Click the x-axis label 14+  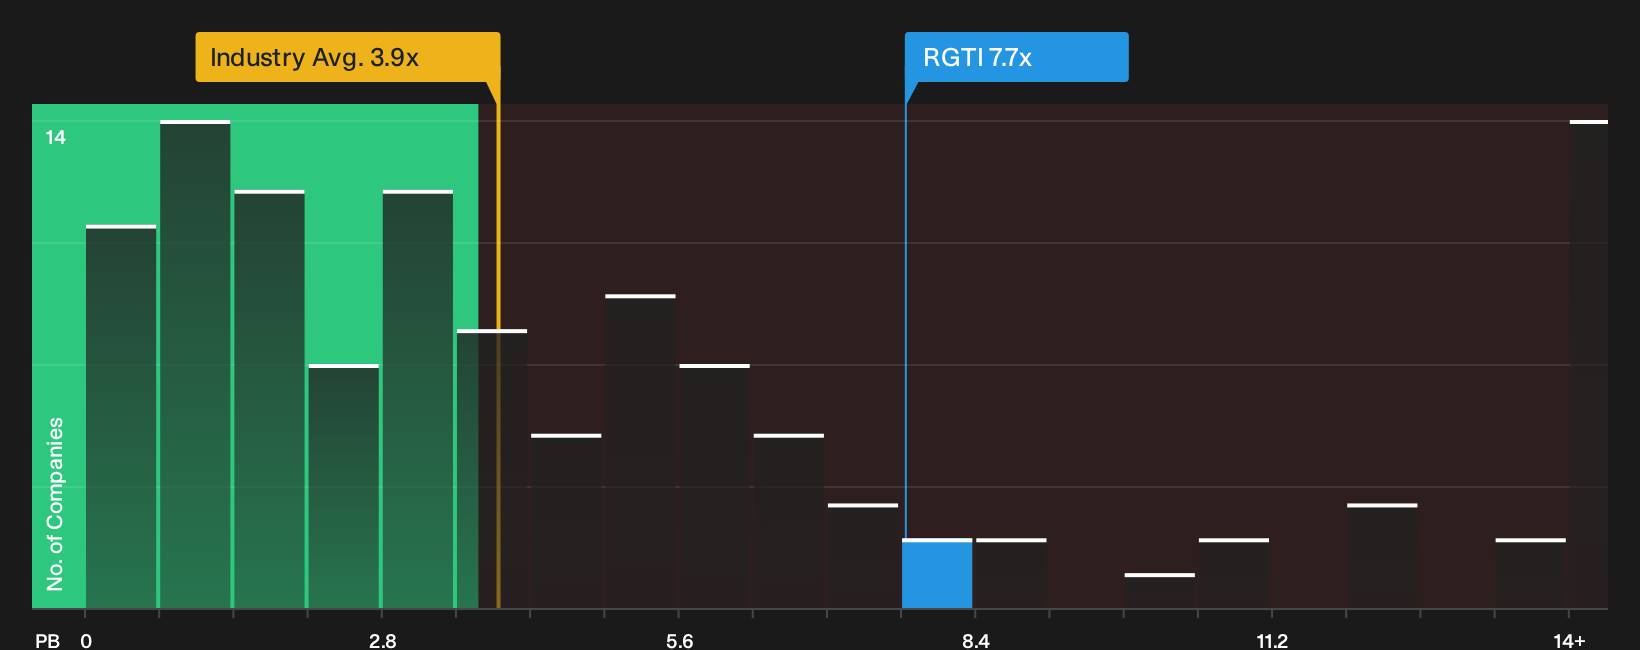[x=1569, y=640]
